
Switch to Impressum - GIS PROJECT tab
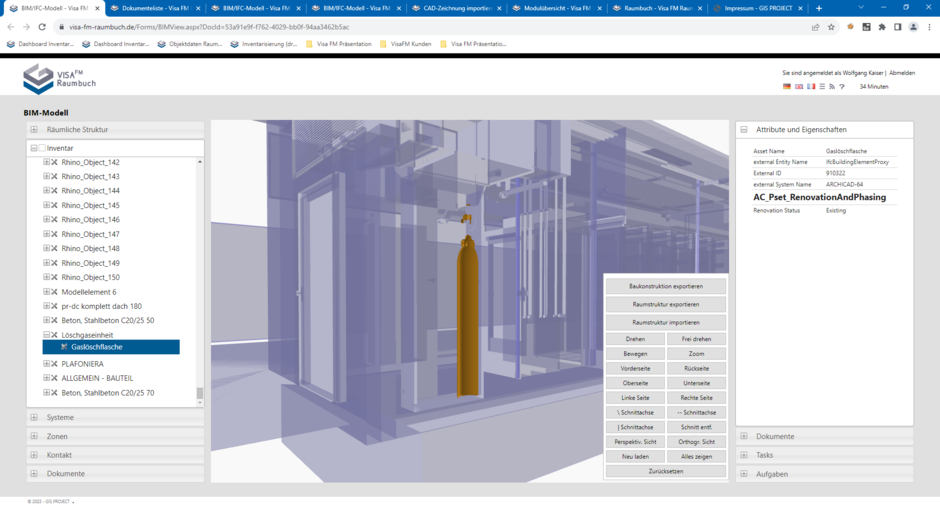tap(758, 8)
